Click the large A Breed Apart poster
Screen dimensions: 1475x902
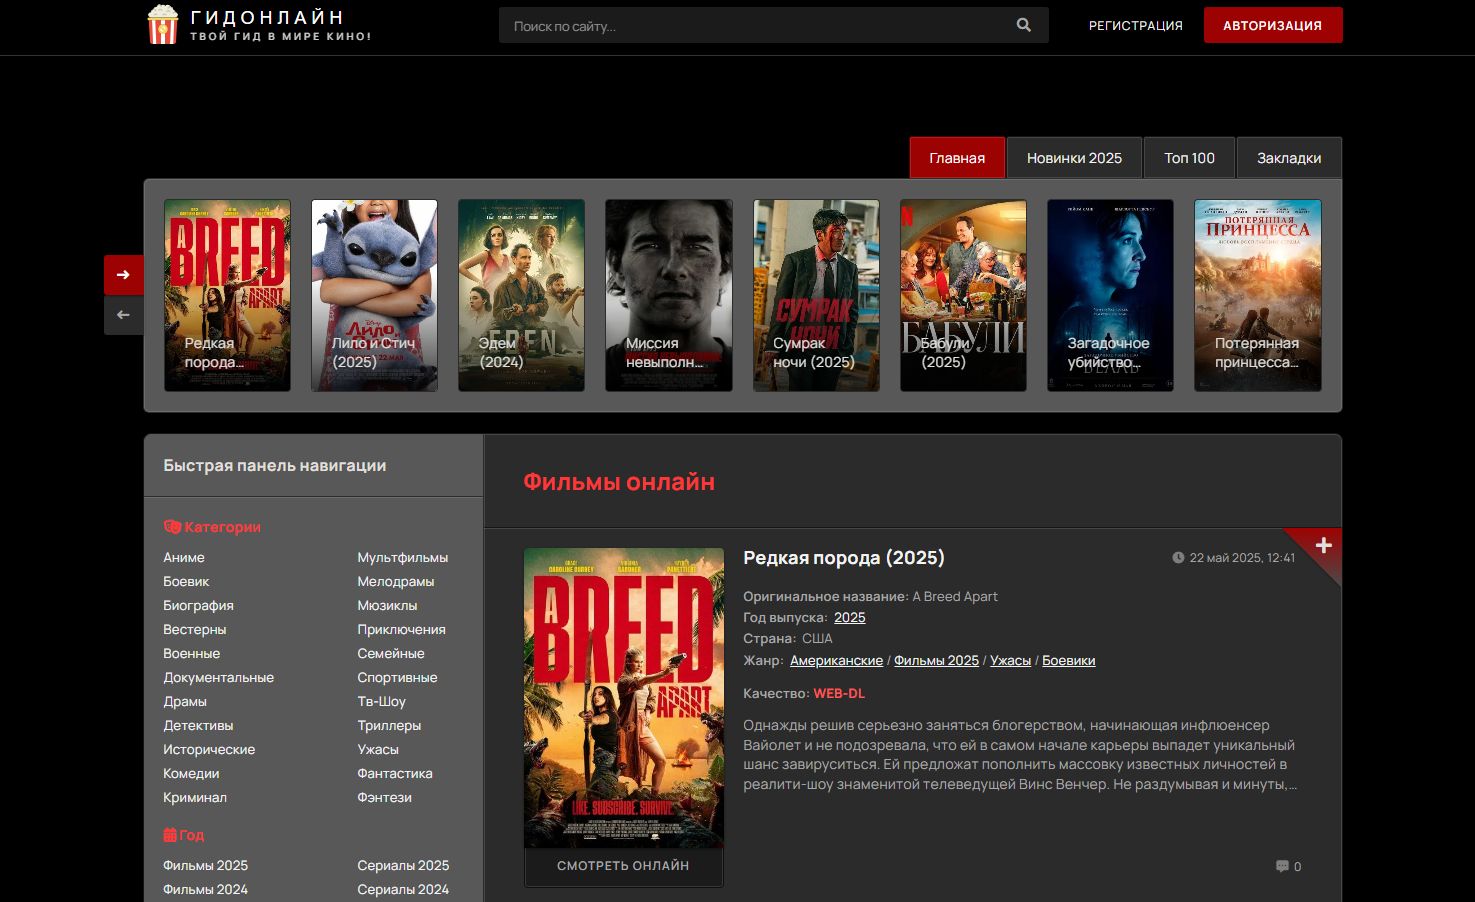point(624,698)
